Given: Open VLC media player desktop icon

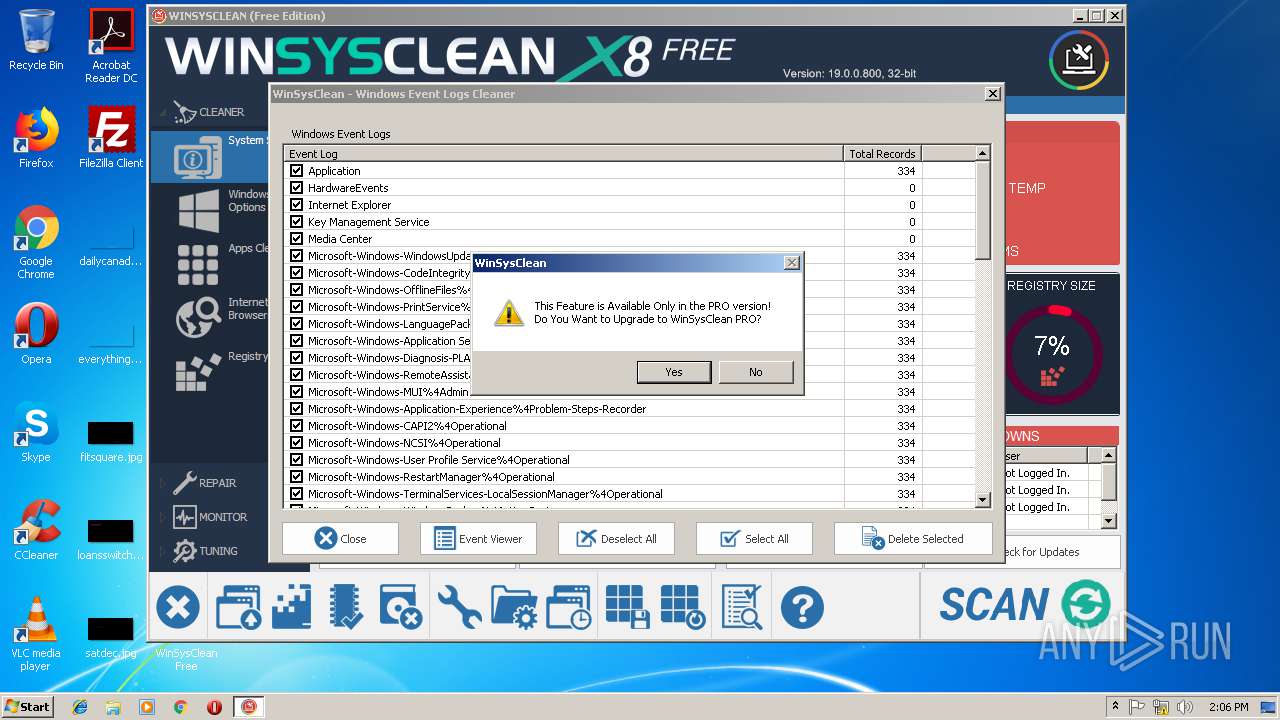Looking at the screenshot, I should coord(36,635).
